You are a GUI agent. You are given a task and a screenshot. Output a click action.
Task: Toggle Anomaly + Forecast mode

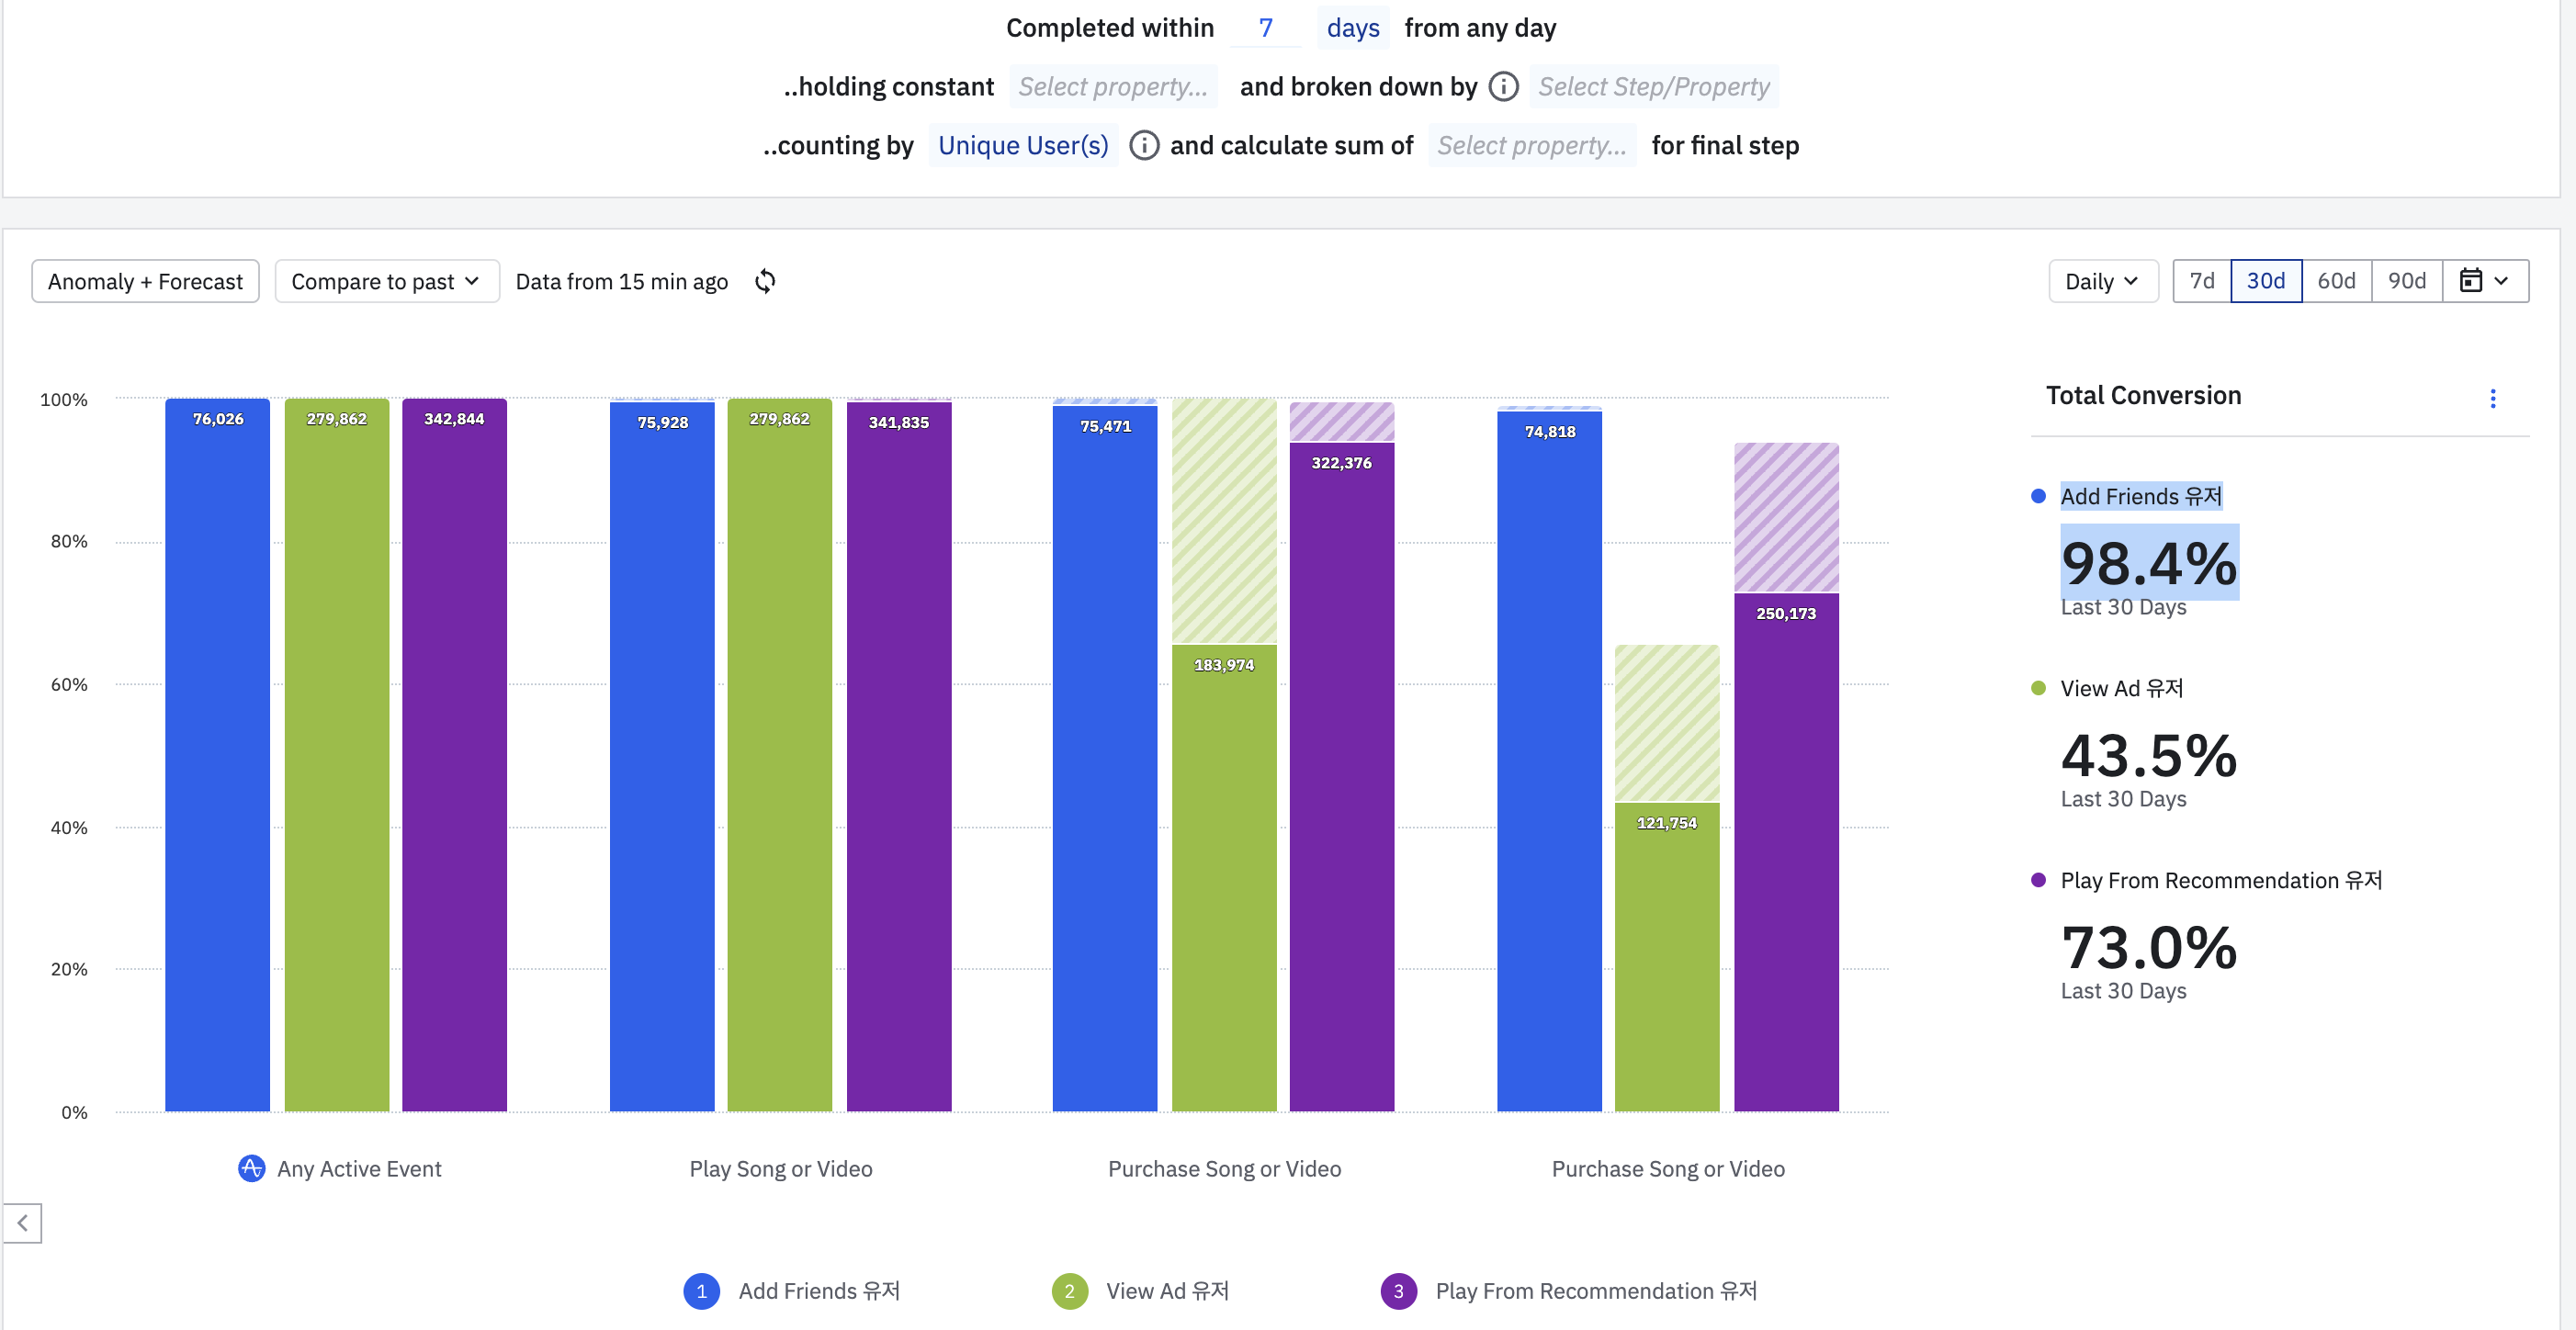(x=145, y=281)
